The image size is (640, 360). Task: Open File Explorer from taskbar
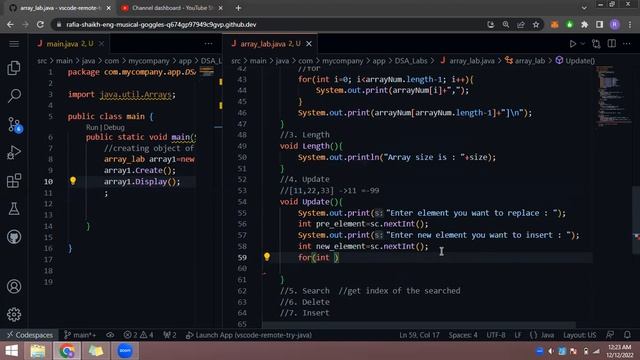[38, 351]
